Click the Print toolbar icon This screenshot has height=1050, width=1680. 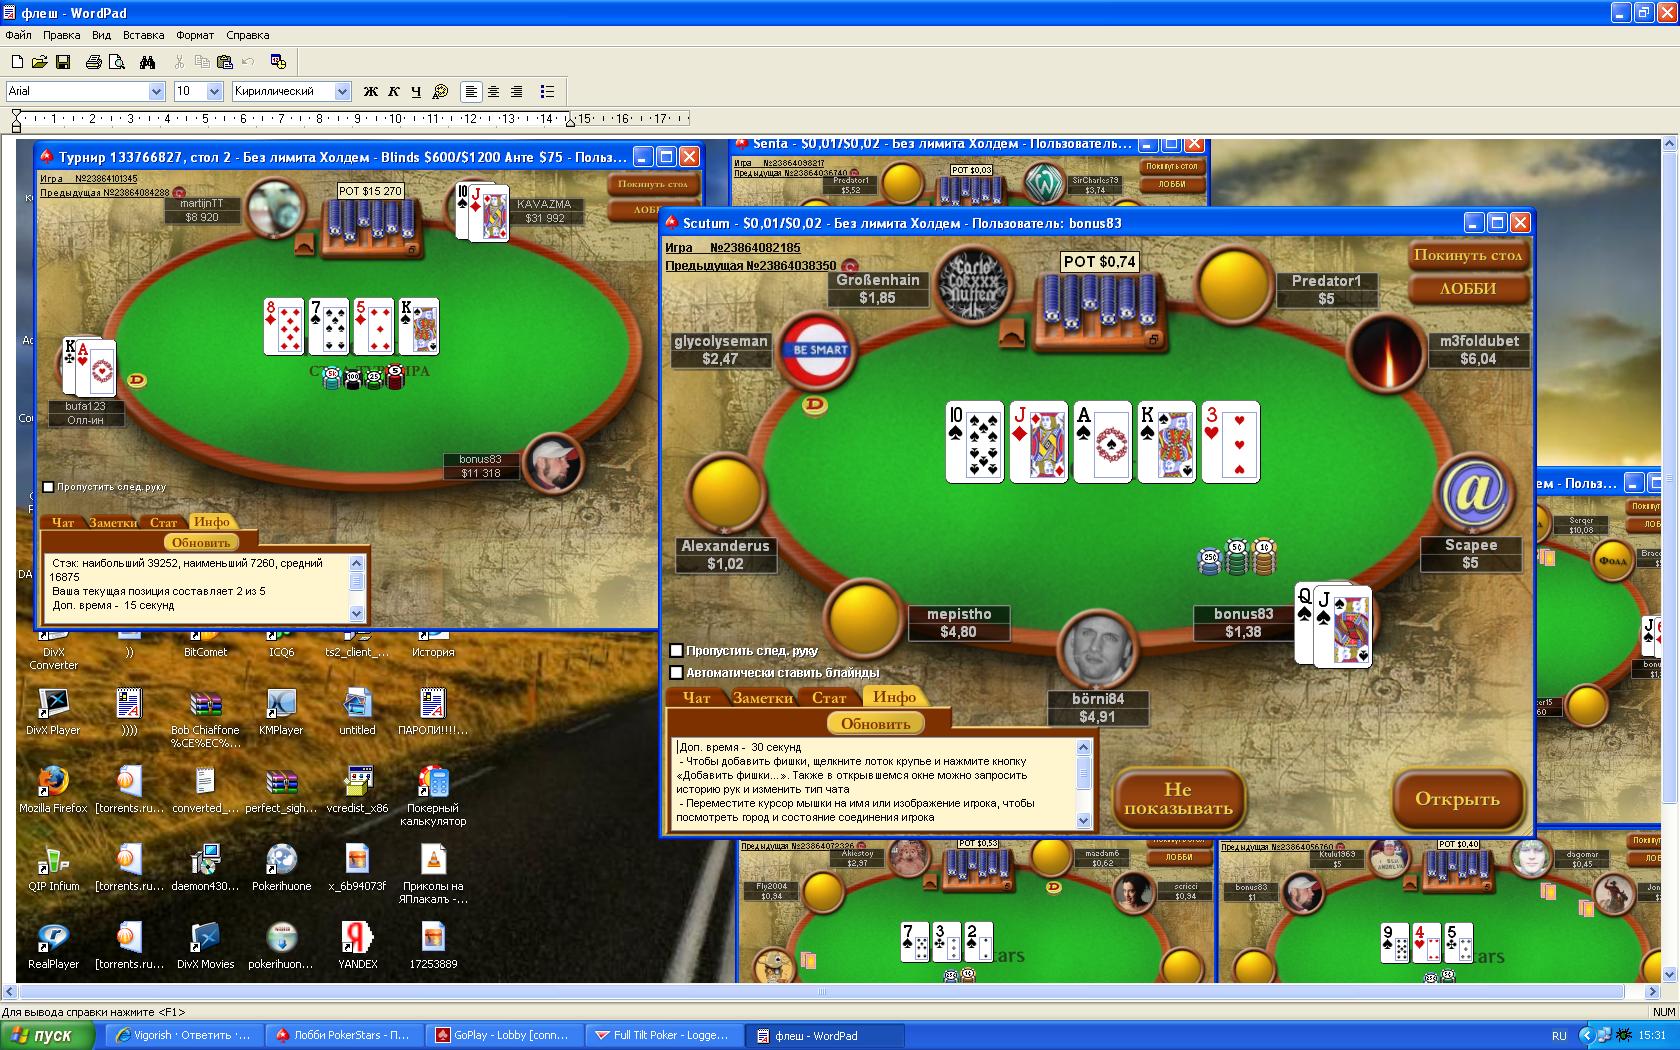pyautogui.click(x=93, y=62)
